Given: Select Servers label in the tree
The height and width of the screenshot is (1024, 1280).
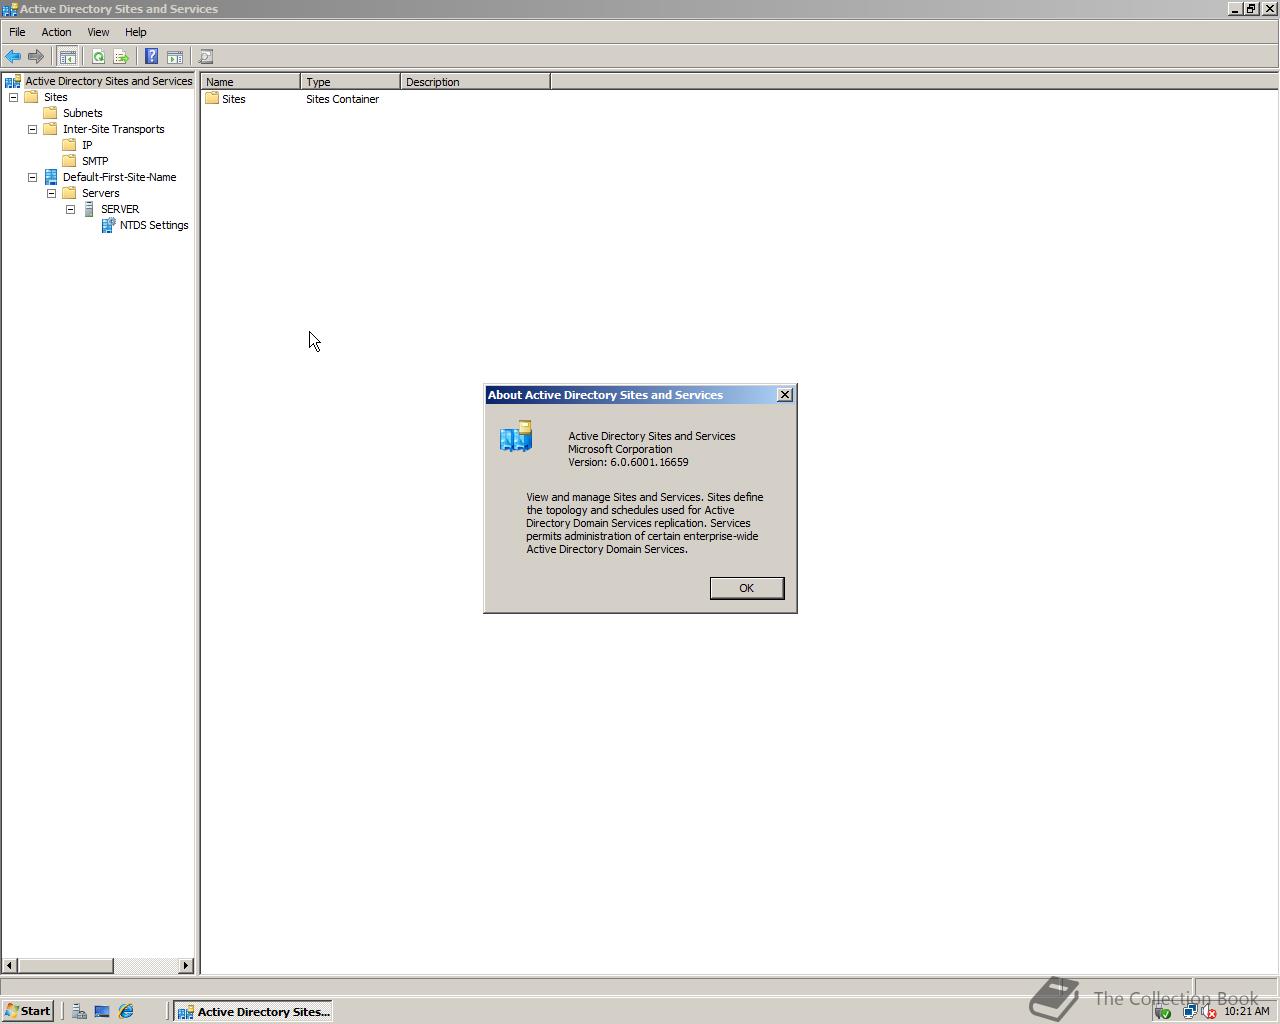Looking at the screenshot, I should coord(101,193).
